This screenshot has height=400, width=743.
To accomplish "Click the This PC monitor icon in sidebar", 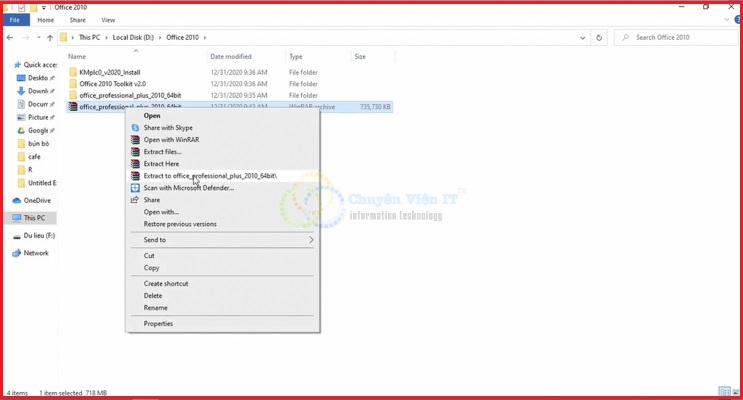I will (x=17, y=218).
